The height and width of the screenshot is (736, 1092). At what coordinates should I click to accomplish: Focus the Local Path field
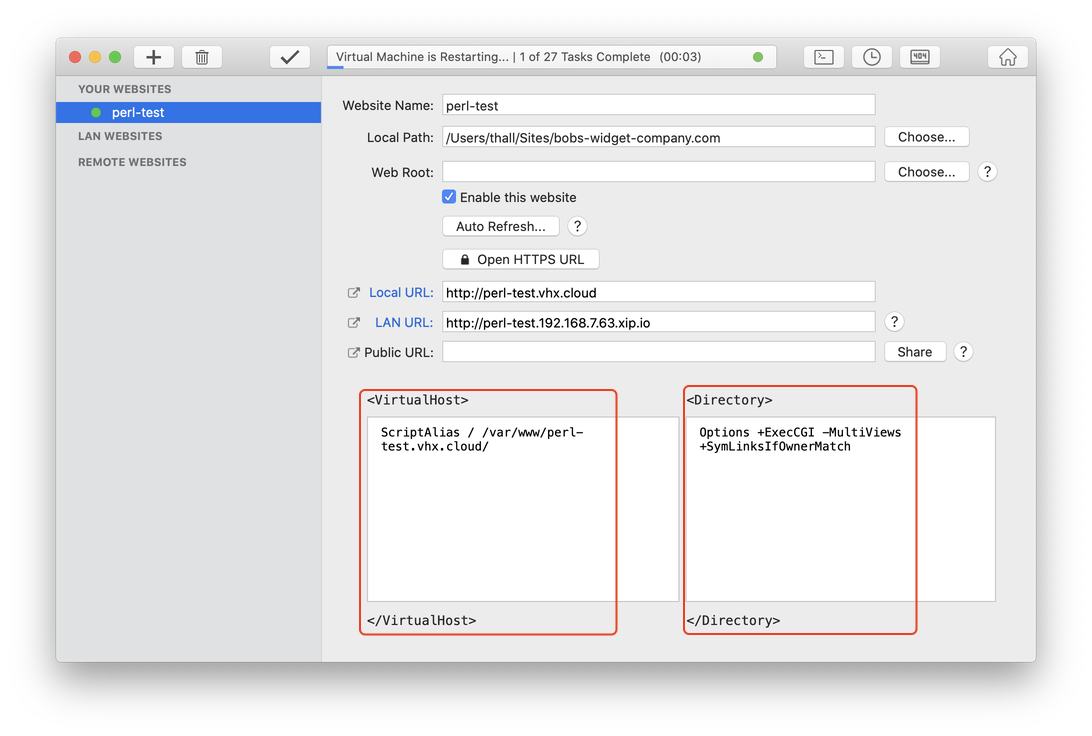pyautogui.click(x=659, y=138)
